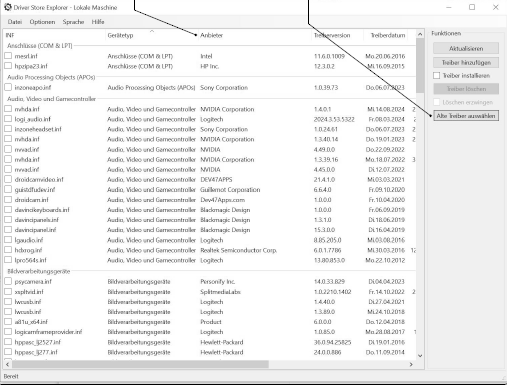Click the horizontal scrollbar thumb
The width and height of the screenshot is (507, 385).
pos(140,364)
